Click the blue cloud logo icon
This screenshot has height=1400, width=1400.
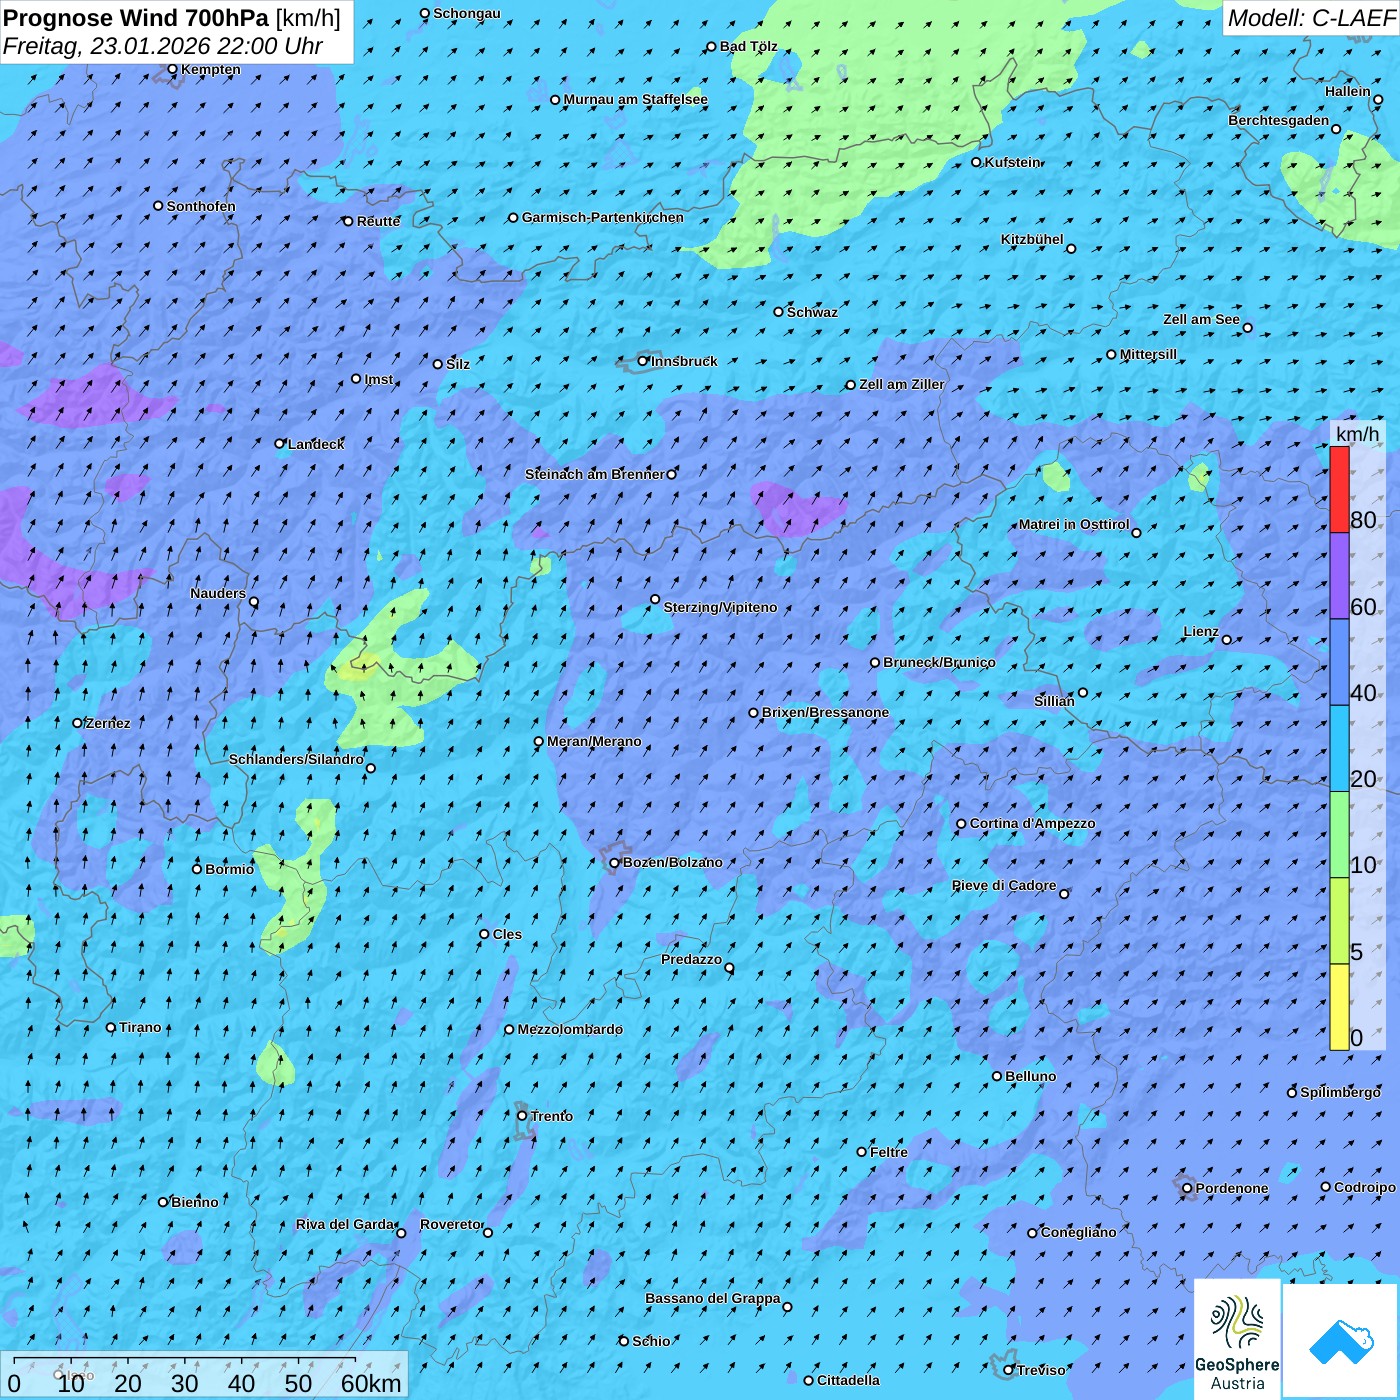(x=1341, y=1341)
